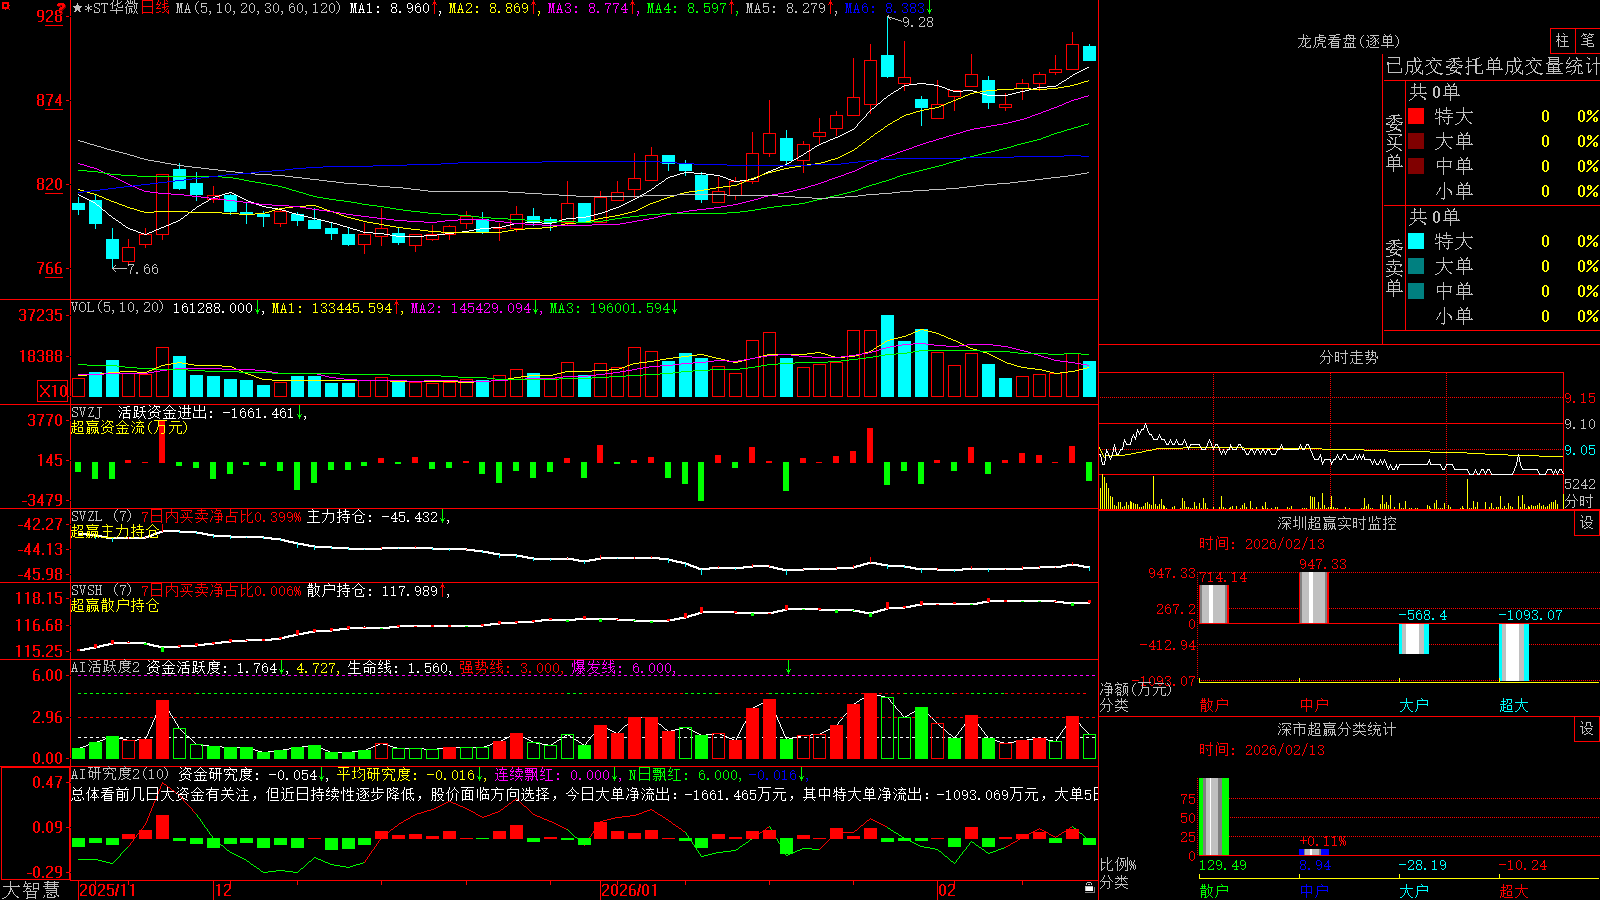Select the teal 中单 sell-order swatch
1600x900 pixels.
point(1416,291)
